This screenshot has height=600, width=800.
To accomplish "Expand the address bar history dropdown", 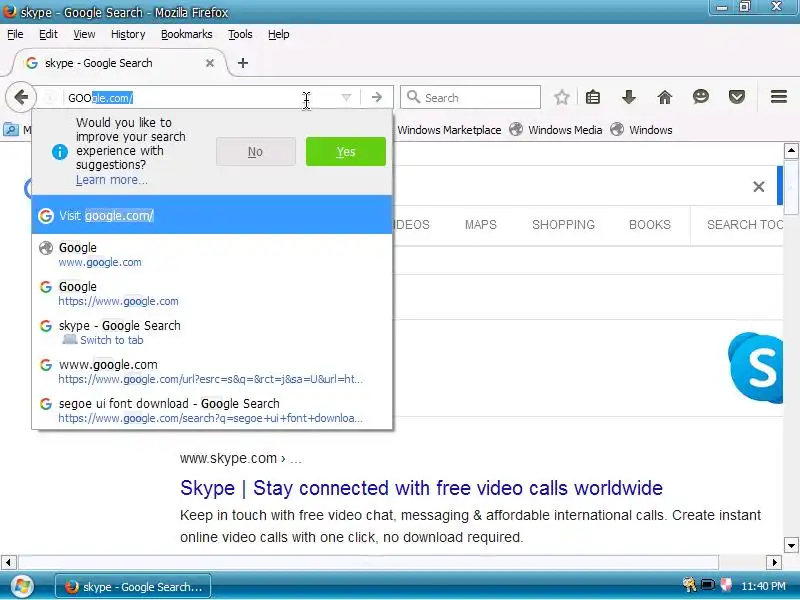I will click(x=346, y=97).
